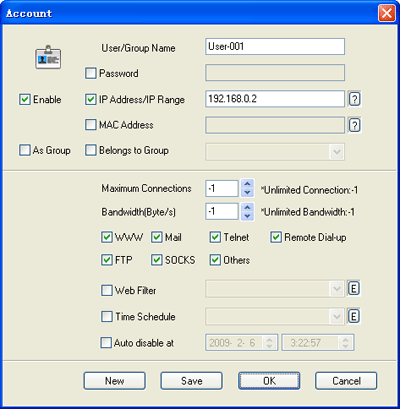Open the Time Schedule edit button
The image size is (400, 409).
point(354,316)
